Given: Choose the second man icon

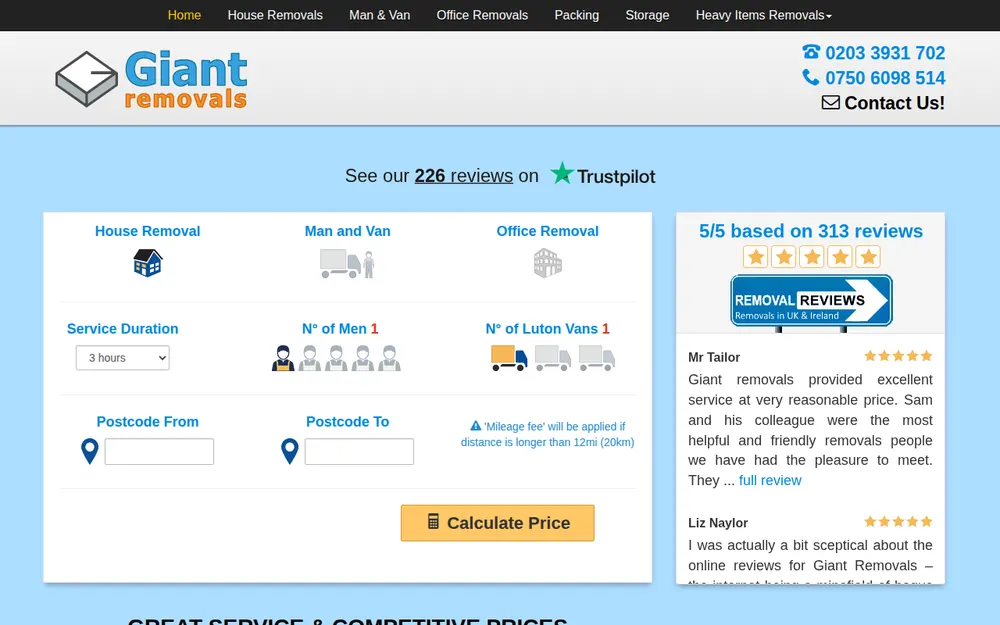Looking at the screenshot, I should 310,358.
